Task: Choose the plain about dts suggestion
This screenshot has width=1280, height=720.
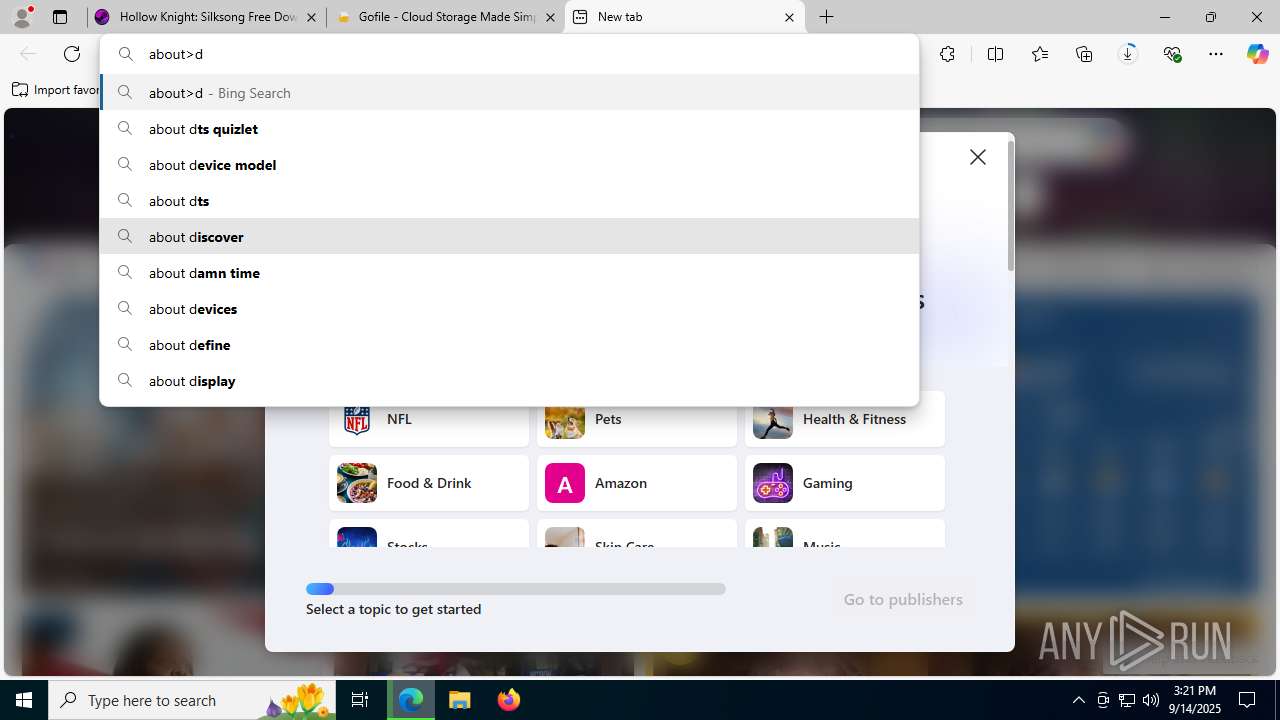Action: tap(509, 200)
